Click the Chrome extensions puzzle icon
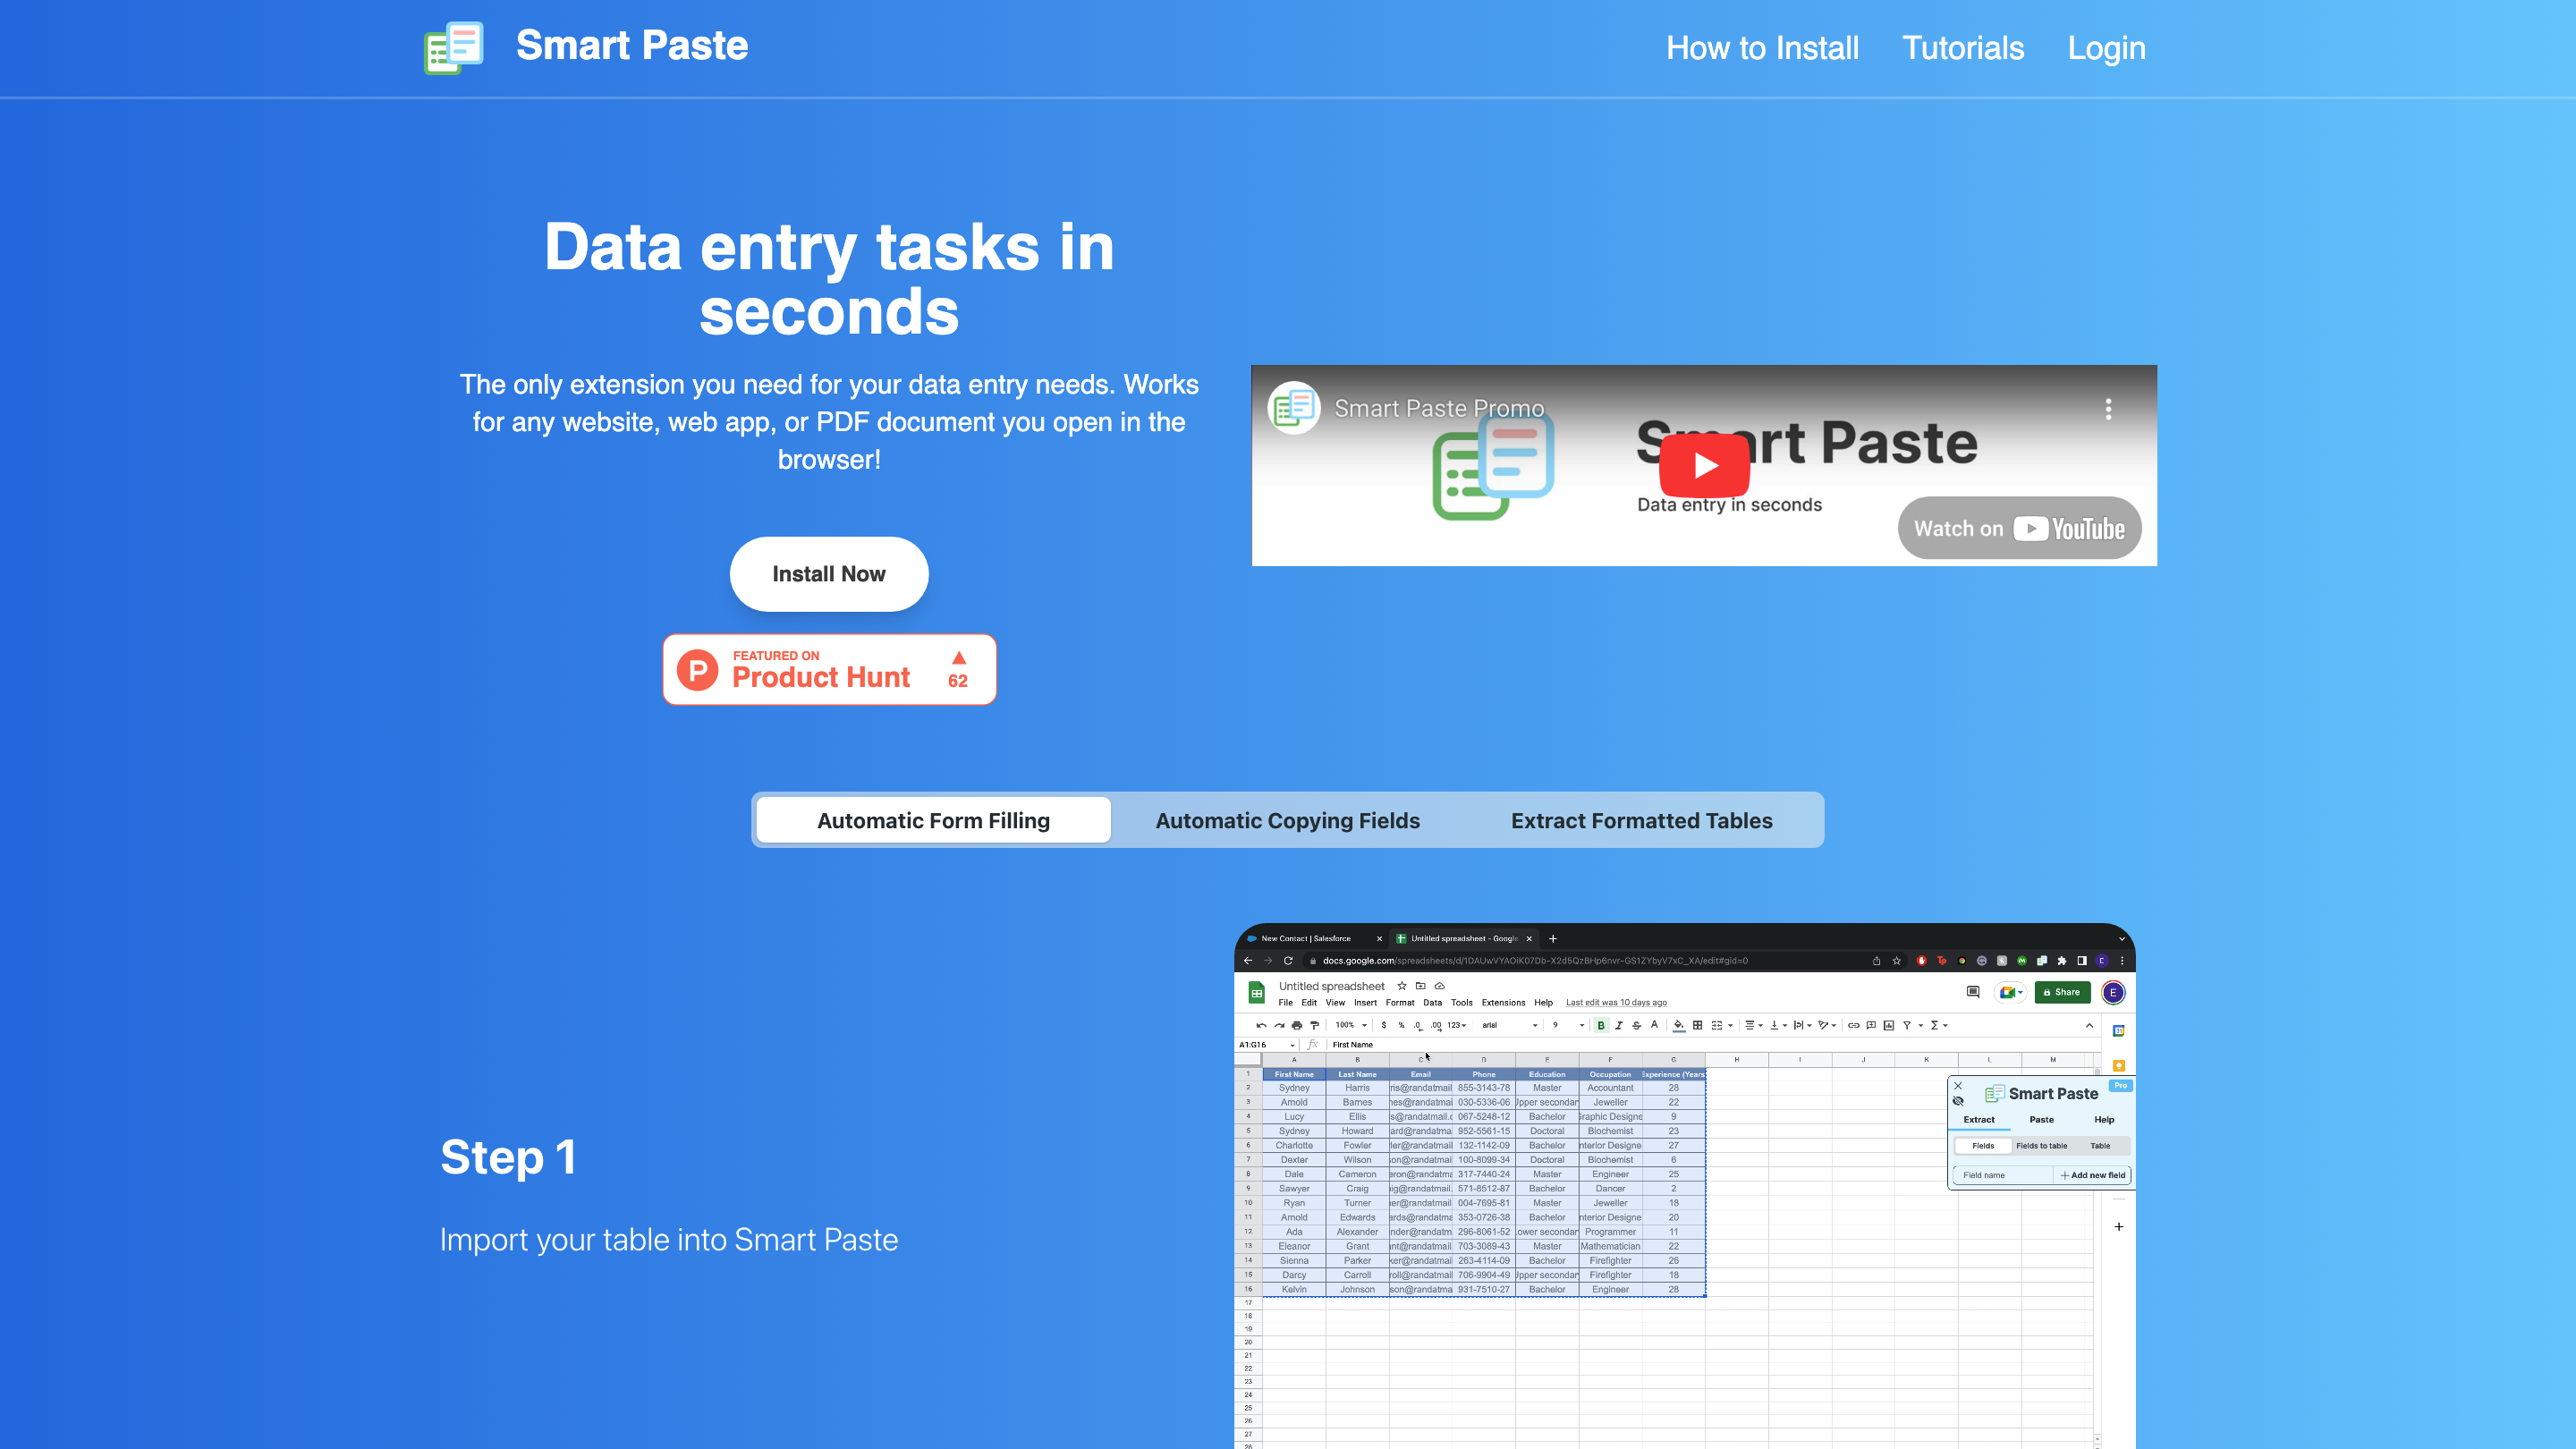2576x1449 pixels. coord(2064,960)
